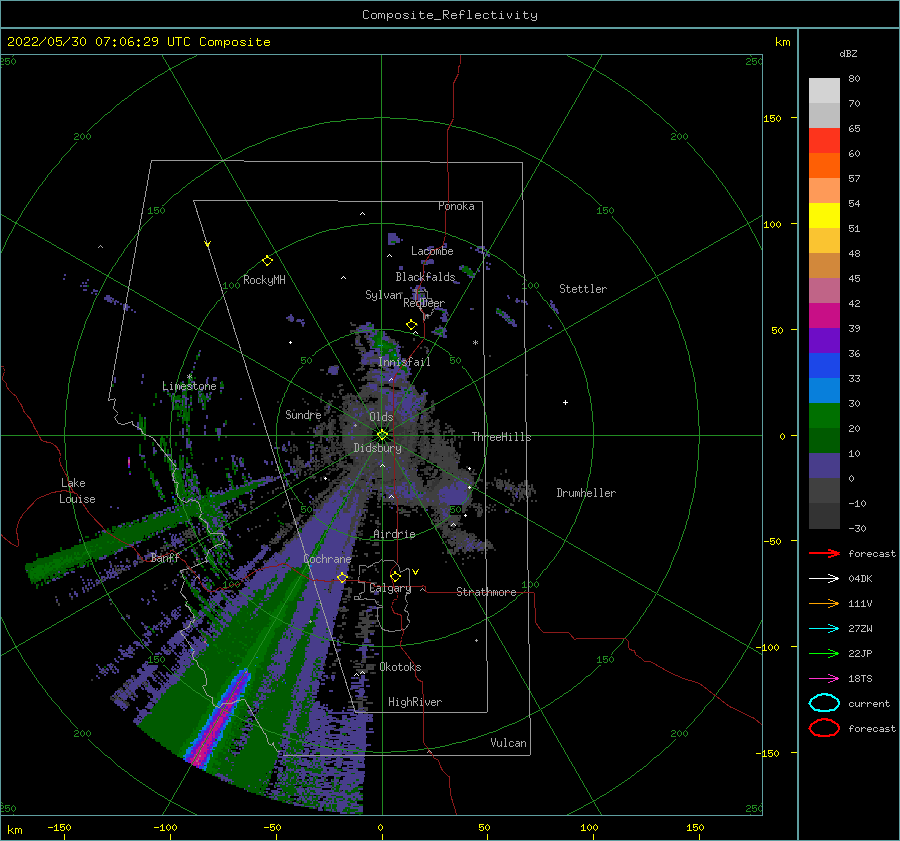Select the slate purple 0-10 dBZ swatch
900x841 pixels.
[x=824, y=466]
